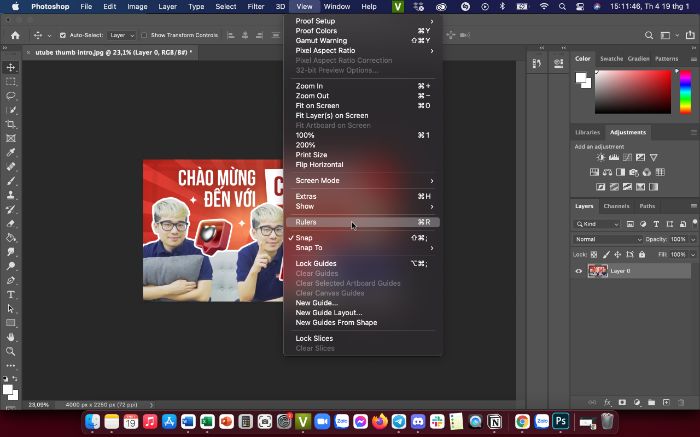Select the Move tool in the toolbar
Image resolution: width=700 pixels, height=437 pixels.
pyautogui.click(x=11, y=67)
